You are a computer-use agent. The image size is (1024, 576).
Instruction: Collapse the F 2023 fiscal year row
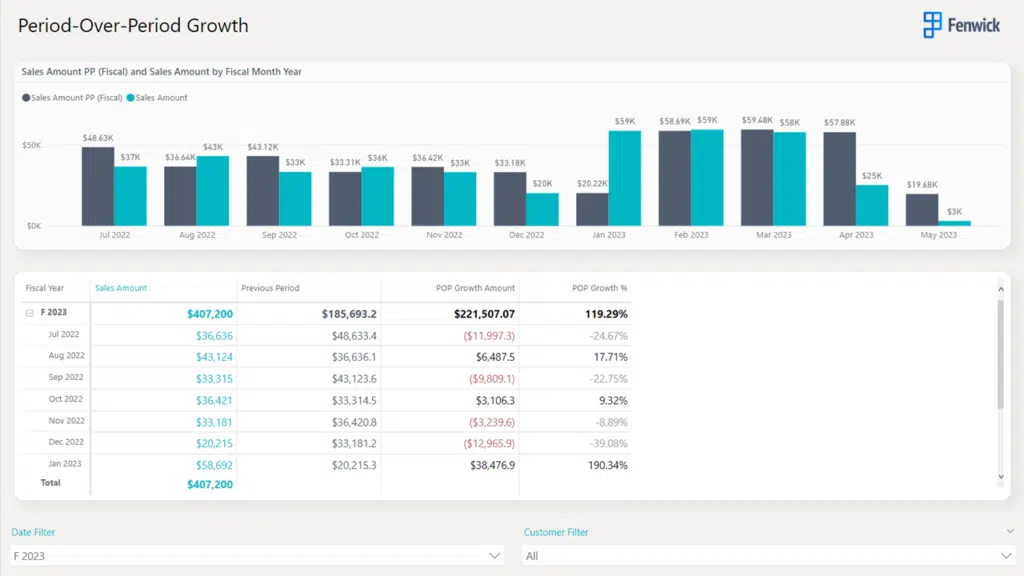[28, 313]
